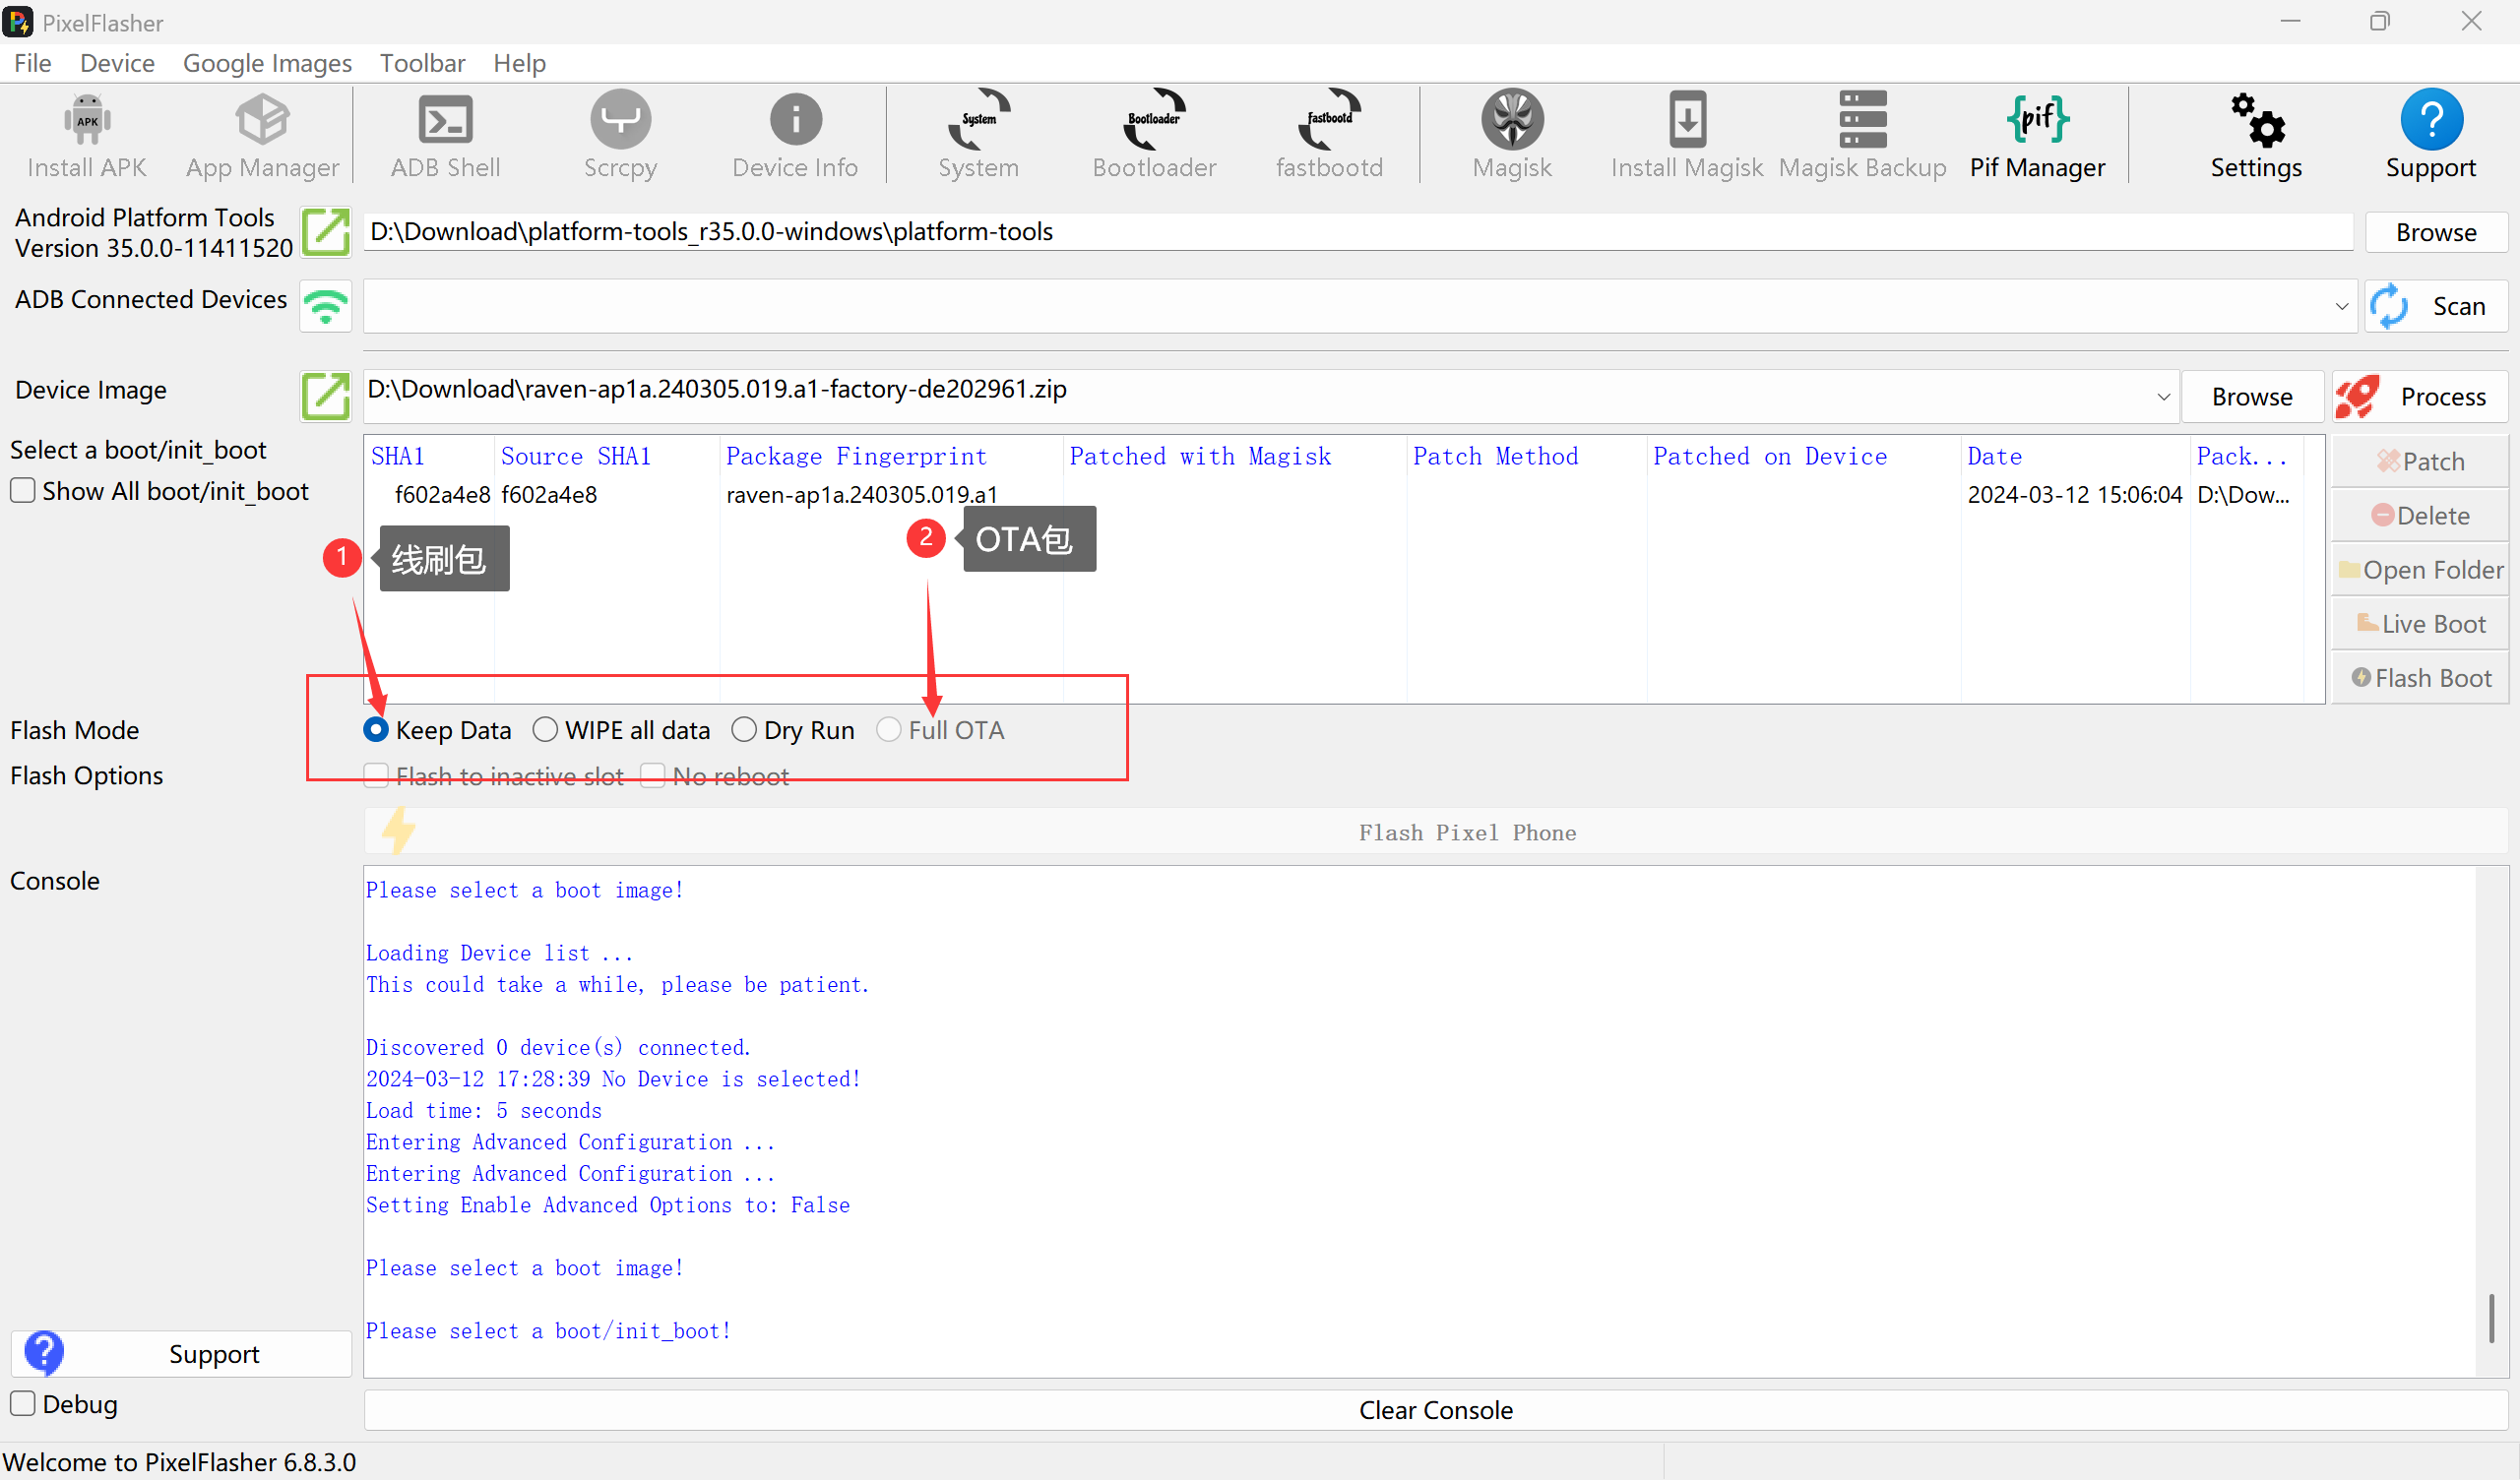2520x1480 pixels.
Task: Open Support from the toolbar
Action: (x=2431, y=136)
